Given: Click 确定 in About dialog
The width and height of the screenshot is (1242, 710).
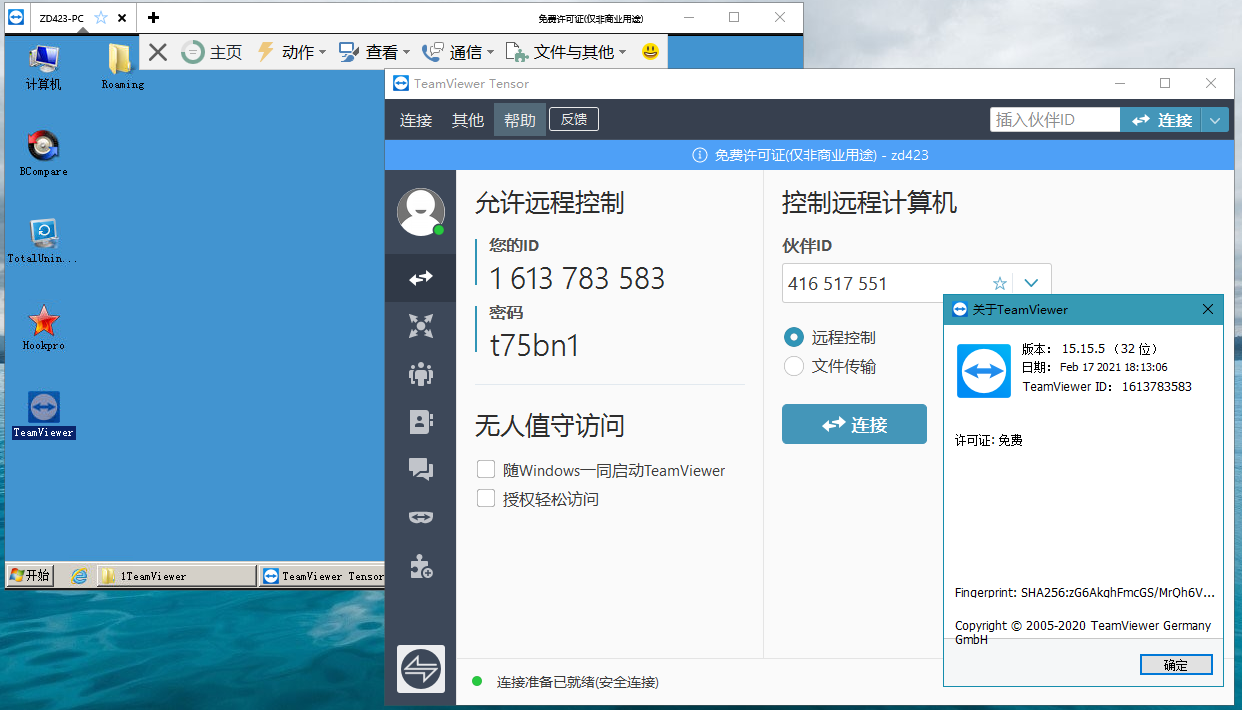Looking at the screenshot, I should [1176, 665].
